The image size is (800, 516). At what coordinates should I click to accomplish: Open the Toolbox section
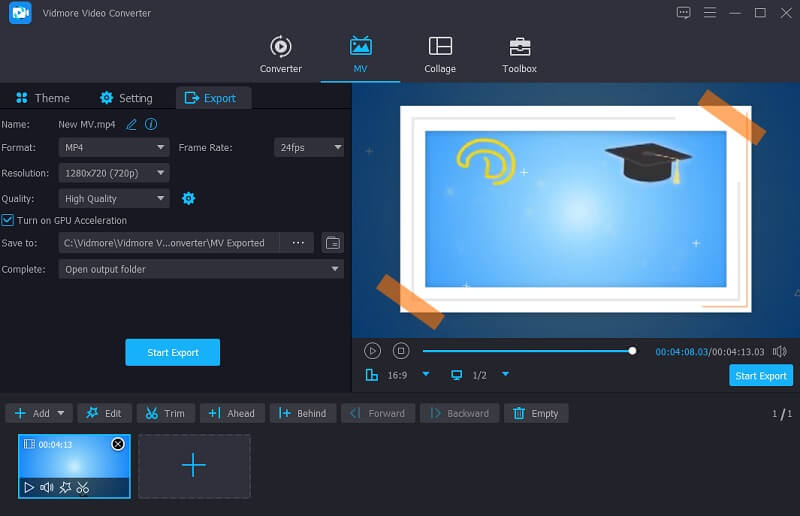[519, 55]
